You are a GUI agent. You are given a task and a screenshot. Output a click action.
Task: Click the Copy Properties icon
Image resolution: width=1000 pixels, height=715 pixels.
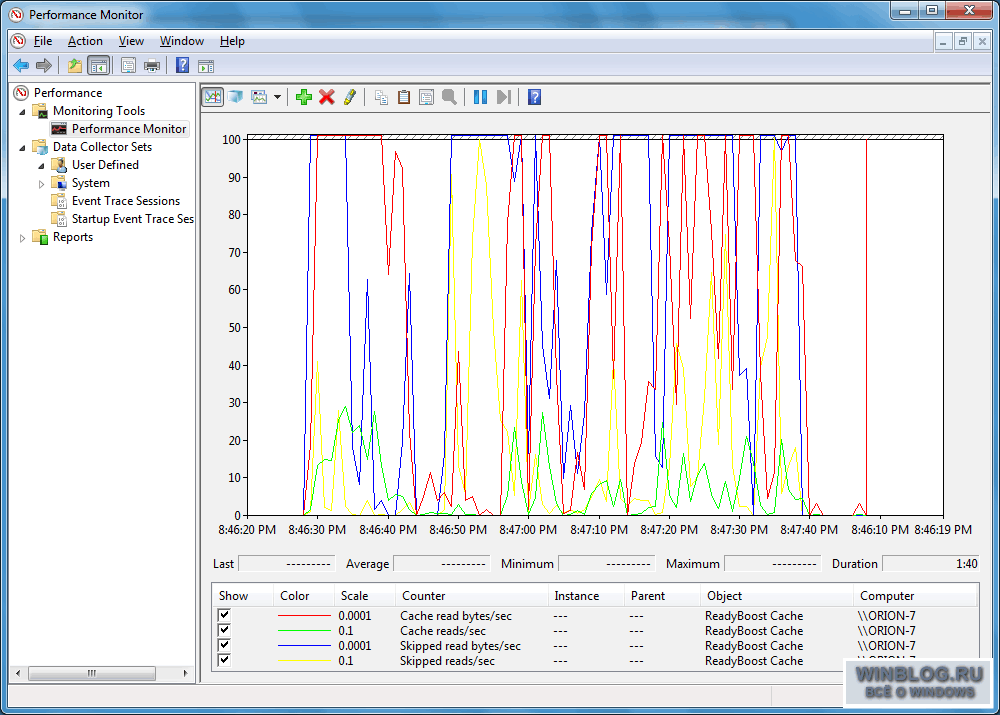pyautogui.click(x=381, y=97)
